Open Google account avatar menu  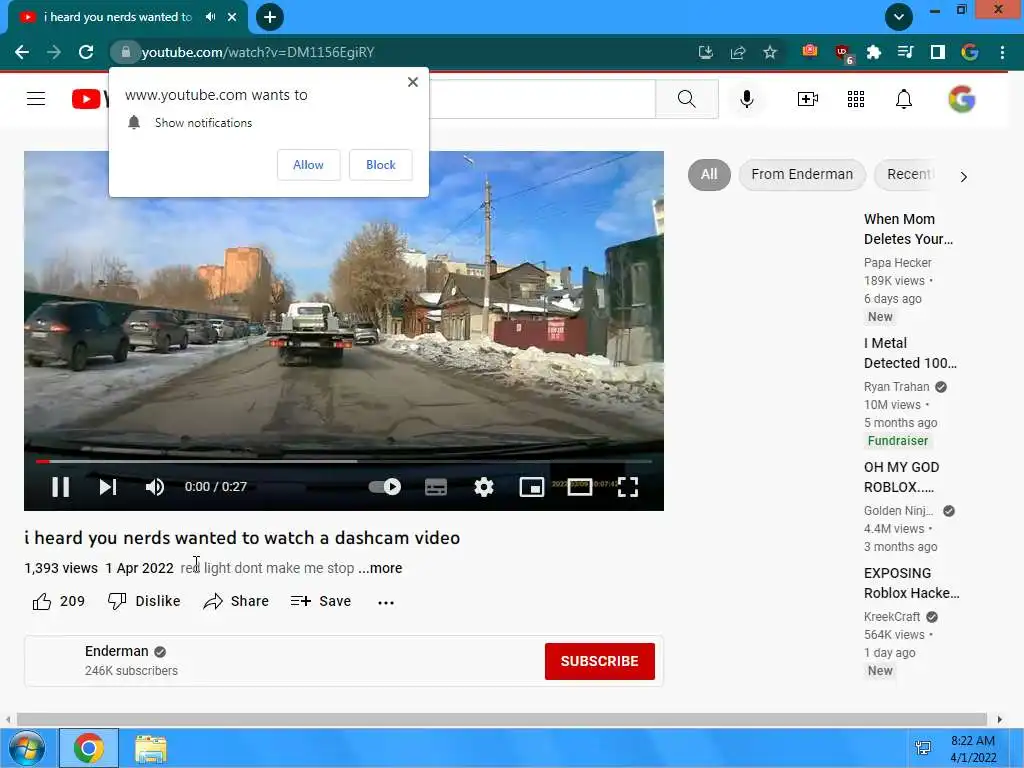point(962,99)
